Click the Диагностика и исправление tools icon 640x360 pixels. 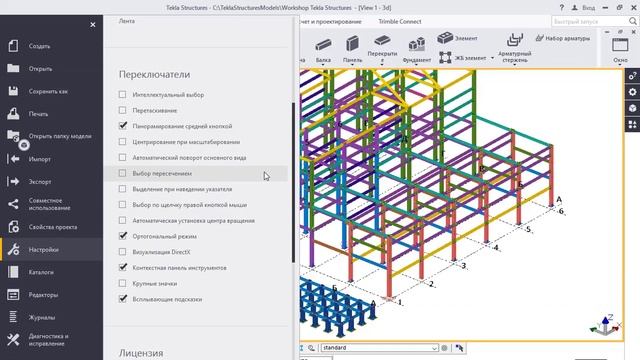(13, 340)
